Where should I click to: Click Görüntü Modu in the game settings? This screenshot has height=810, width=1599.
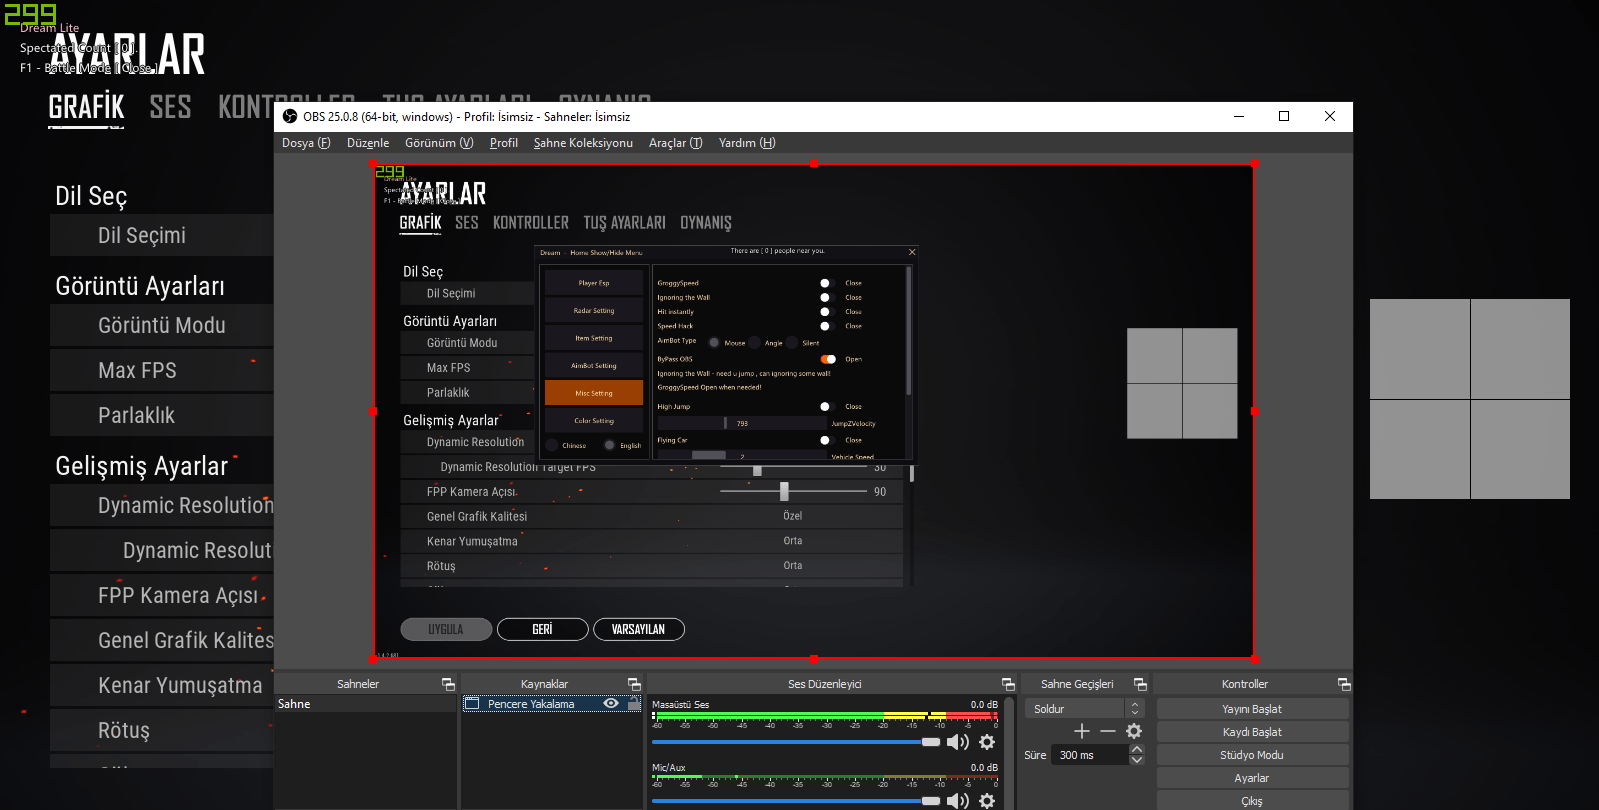(x=162, y=325)
